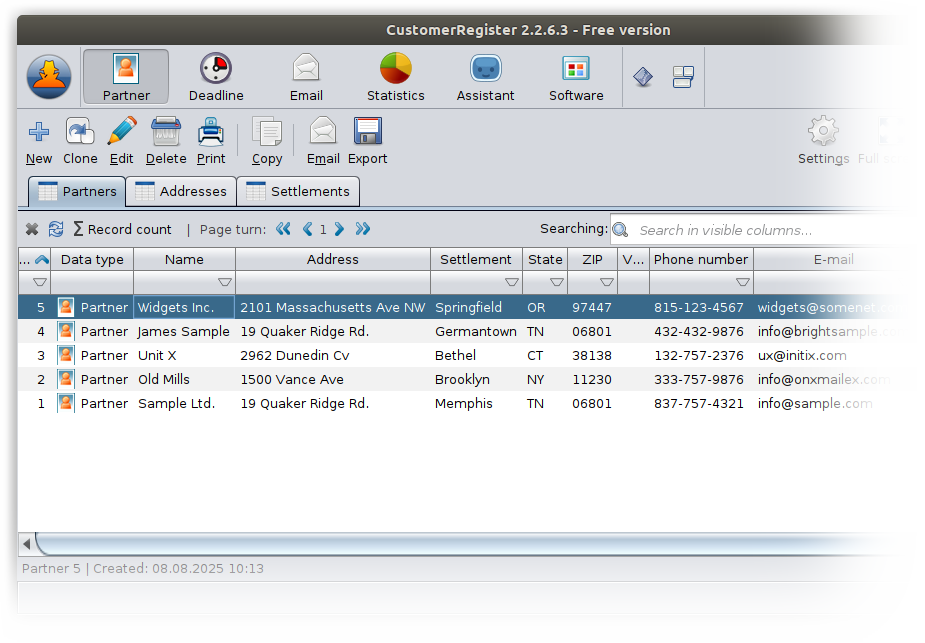
Task: Select the Widgets Inc. name cell
Action: pos(184,307)
